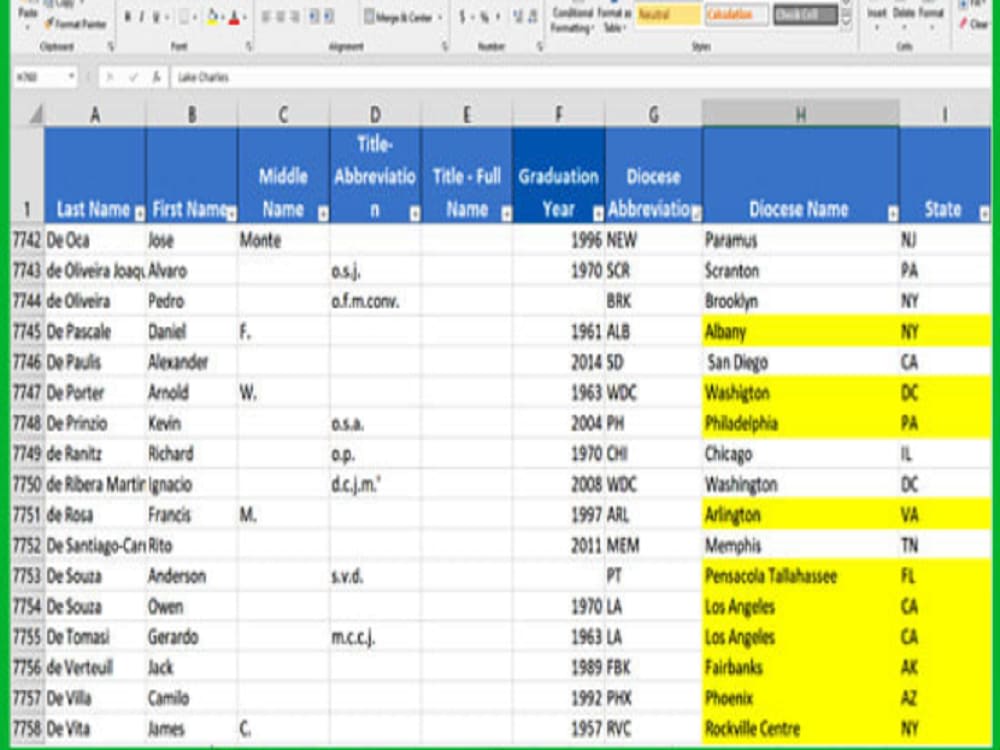Viewport: 1000px width, 750px height.
Task: Apply the Percent Style format
Action: (x=484, y=17)
